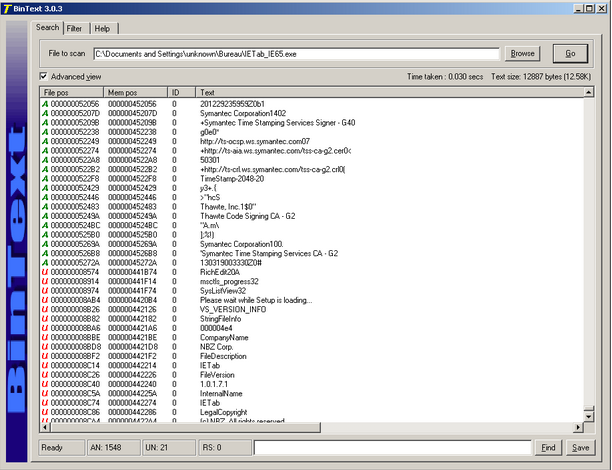
Task: Click the UN: 21 status bar entry
Action: 169,447
